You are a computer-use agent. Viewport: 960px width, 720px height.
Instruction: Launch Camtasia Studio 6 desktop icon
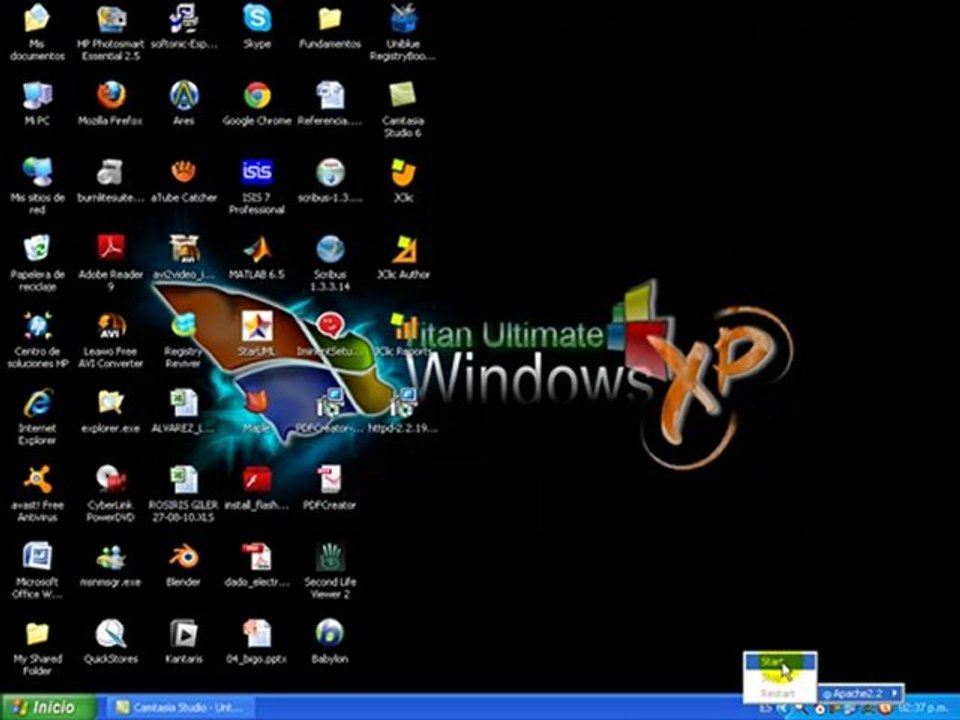(403, 109)
